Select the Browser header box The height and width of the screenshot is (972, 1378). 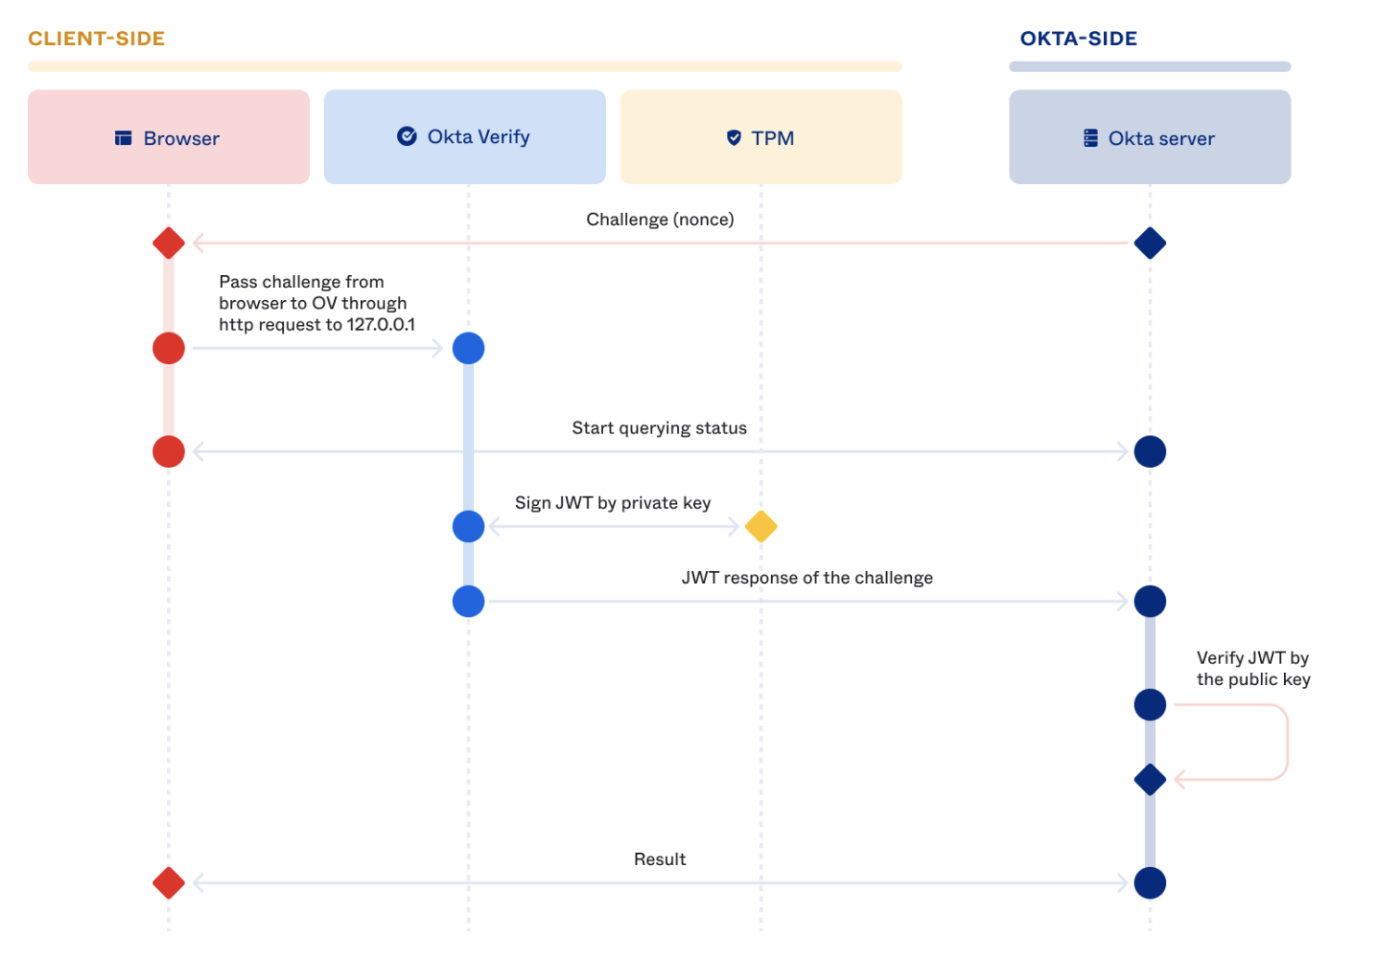pyautogui.click(x=168, y=137)
